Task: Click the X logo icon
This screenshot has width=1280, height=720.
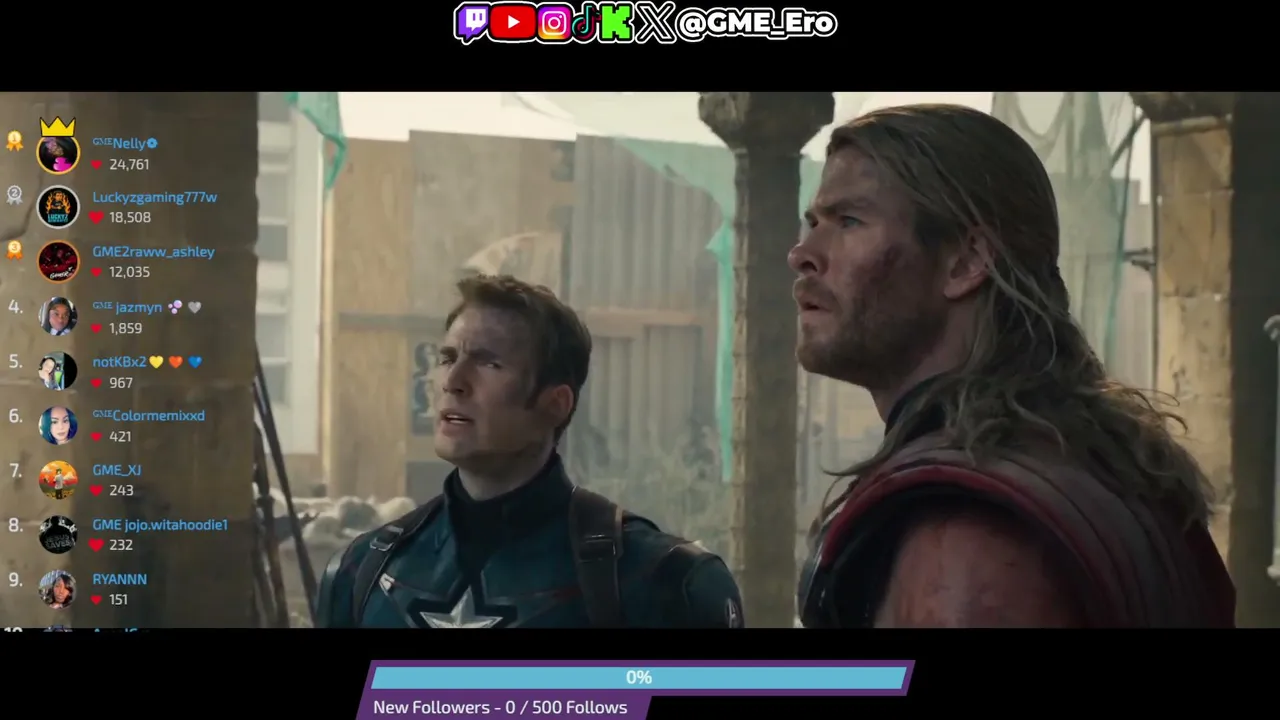Action: click(655, 23)
